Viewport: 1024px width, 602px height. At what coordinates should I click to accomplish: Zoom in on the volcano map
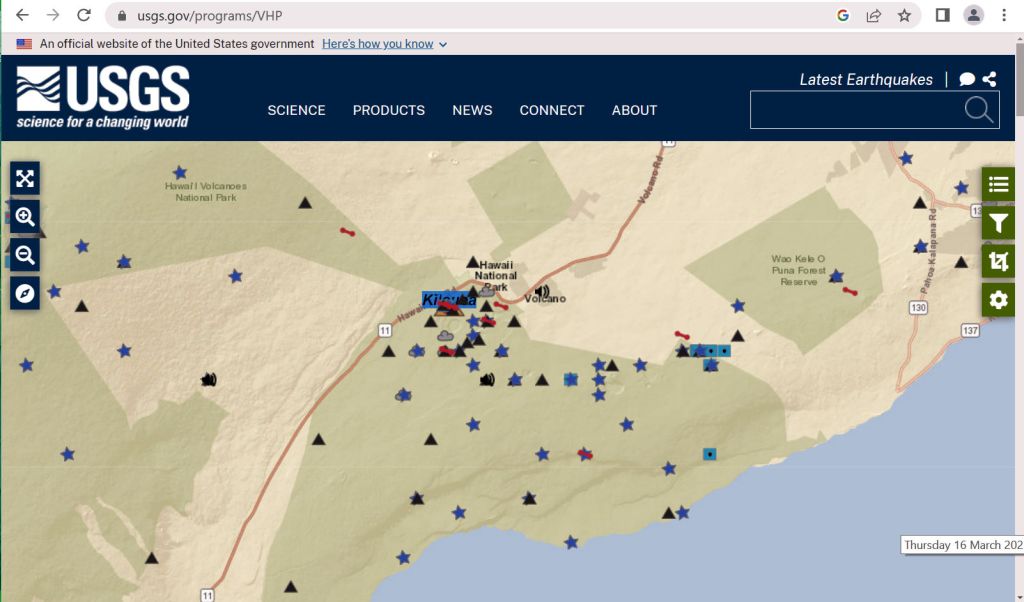25,217
